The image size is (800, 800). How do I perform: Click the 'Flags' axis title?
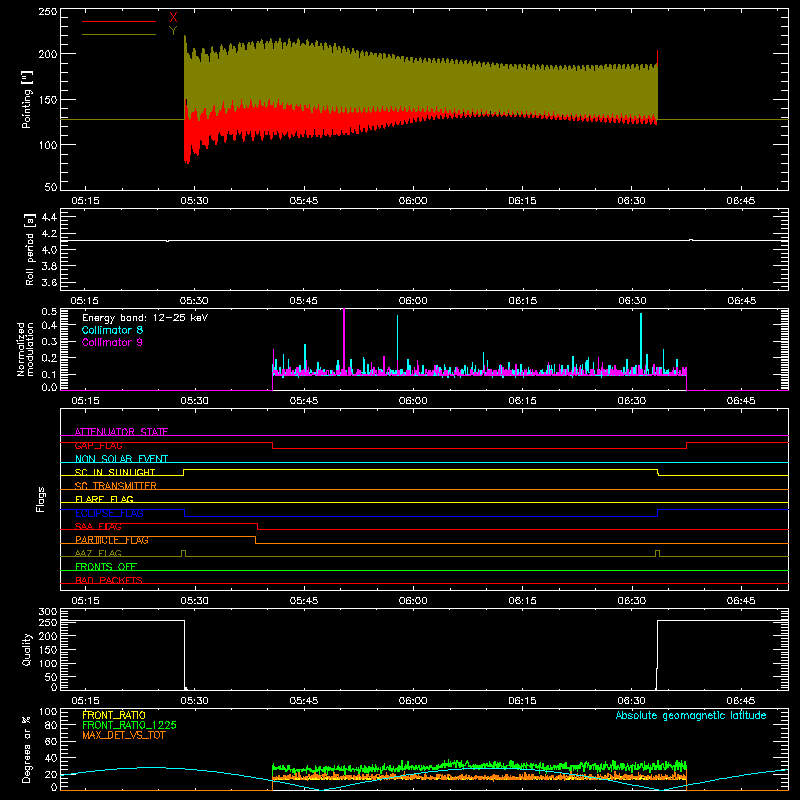[41, 499]
